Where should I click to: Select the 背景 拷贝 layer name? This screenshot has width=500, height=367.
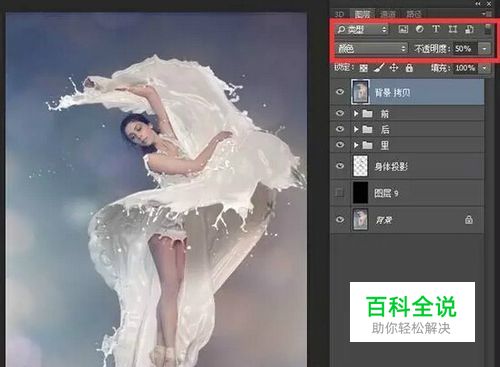click(392, 92)
